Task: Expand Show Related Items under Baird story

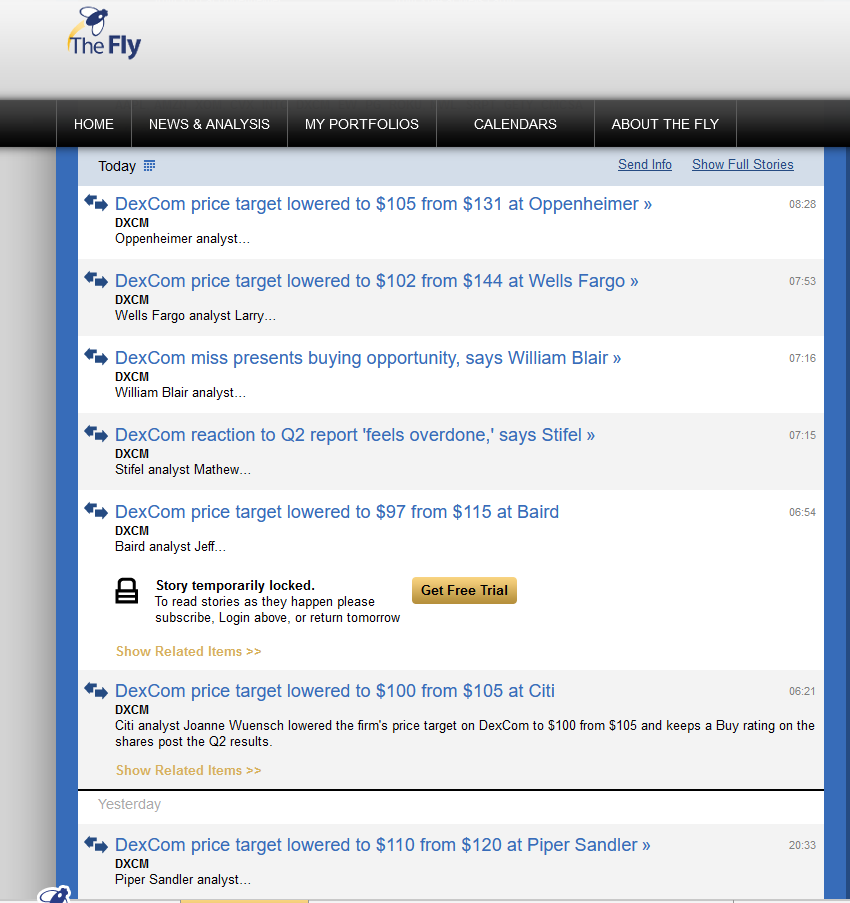Action: pyautogui.click(x=188, y=651)
